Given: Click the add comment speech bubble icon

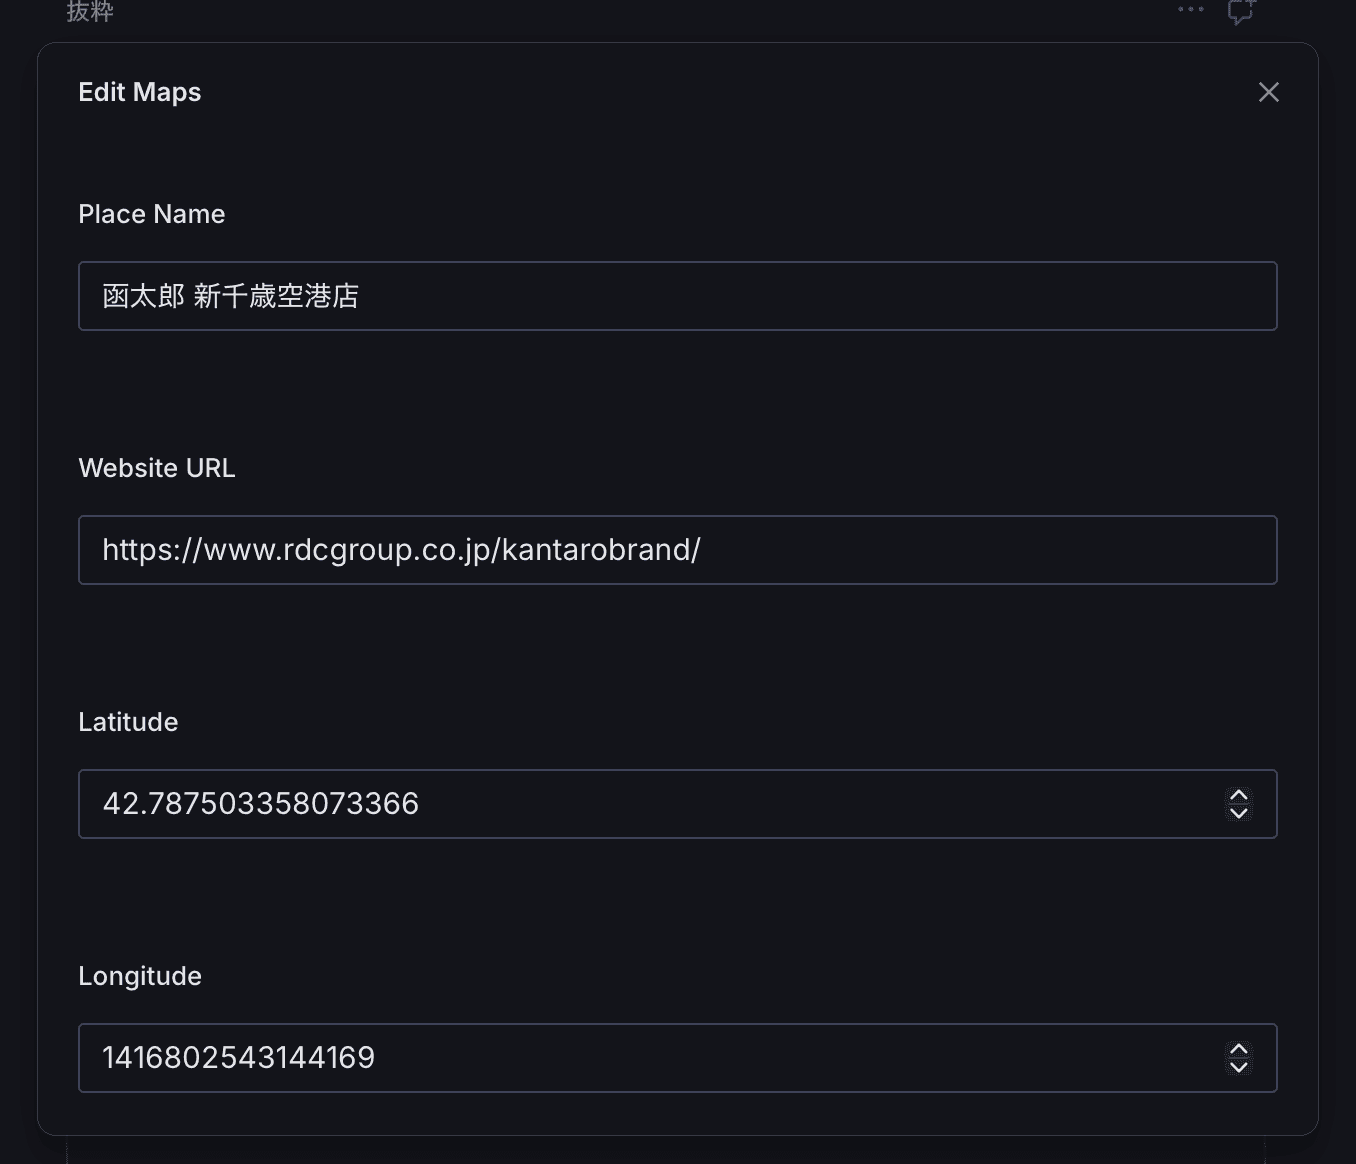Looking at the screenshot, I should tap(1241, 11).
